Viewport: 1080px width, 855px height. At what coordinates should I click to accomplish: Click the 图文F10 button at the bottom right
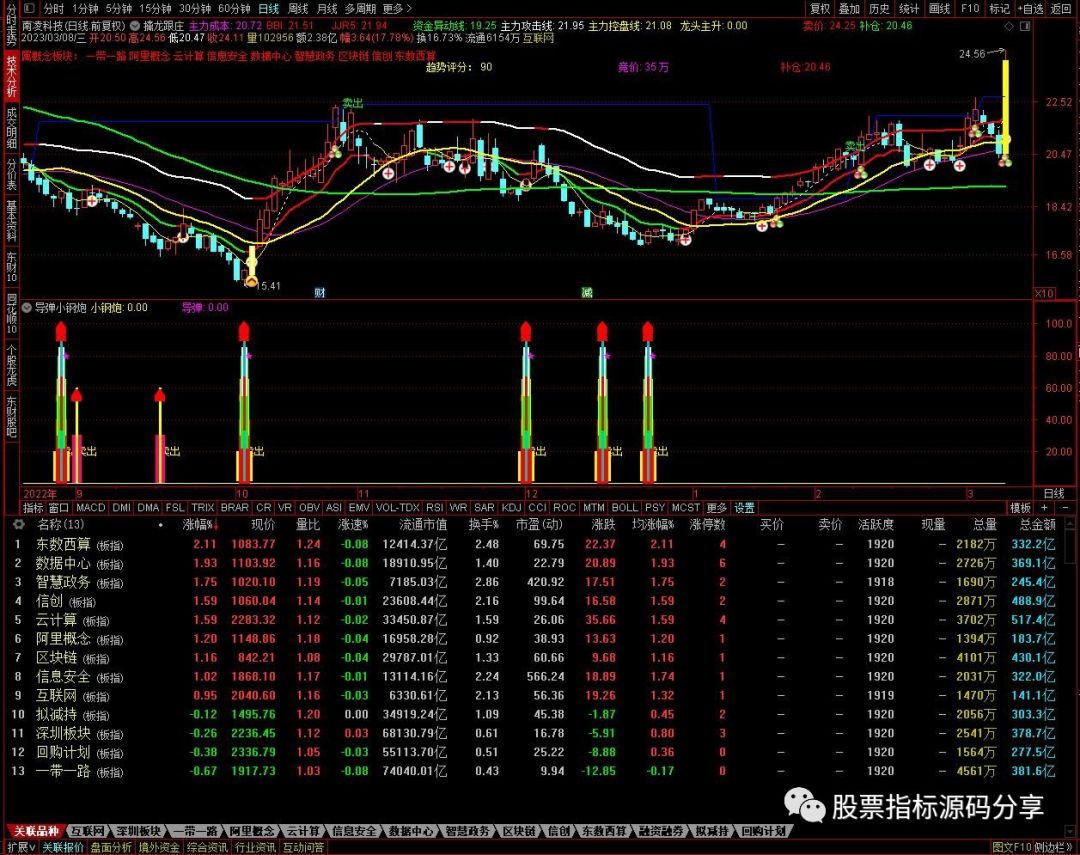[1012, 847]
